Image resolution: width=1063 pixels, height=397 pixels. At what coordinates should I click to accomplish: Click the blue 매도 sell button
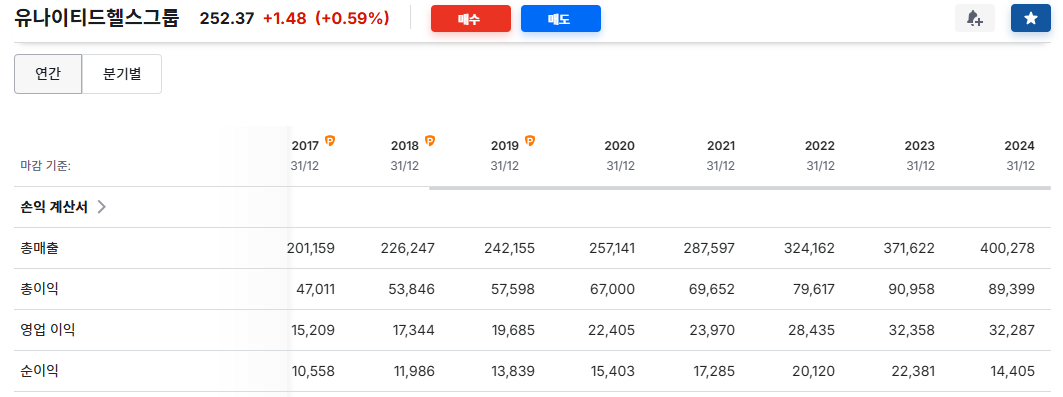coord(561,18)
